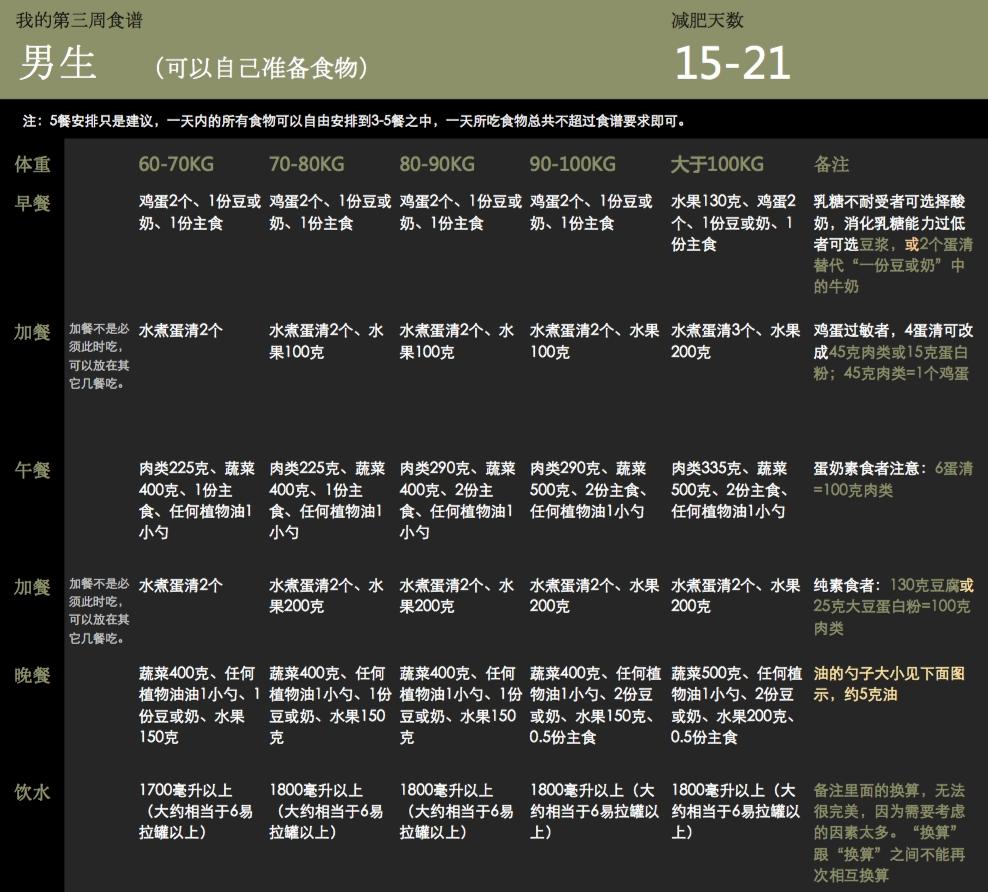
Task: Select the "60-70KG" column header
Action: [x=176, y=164]
